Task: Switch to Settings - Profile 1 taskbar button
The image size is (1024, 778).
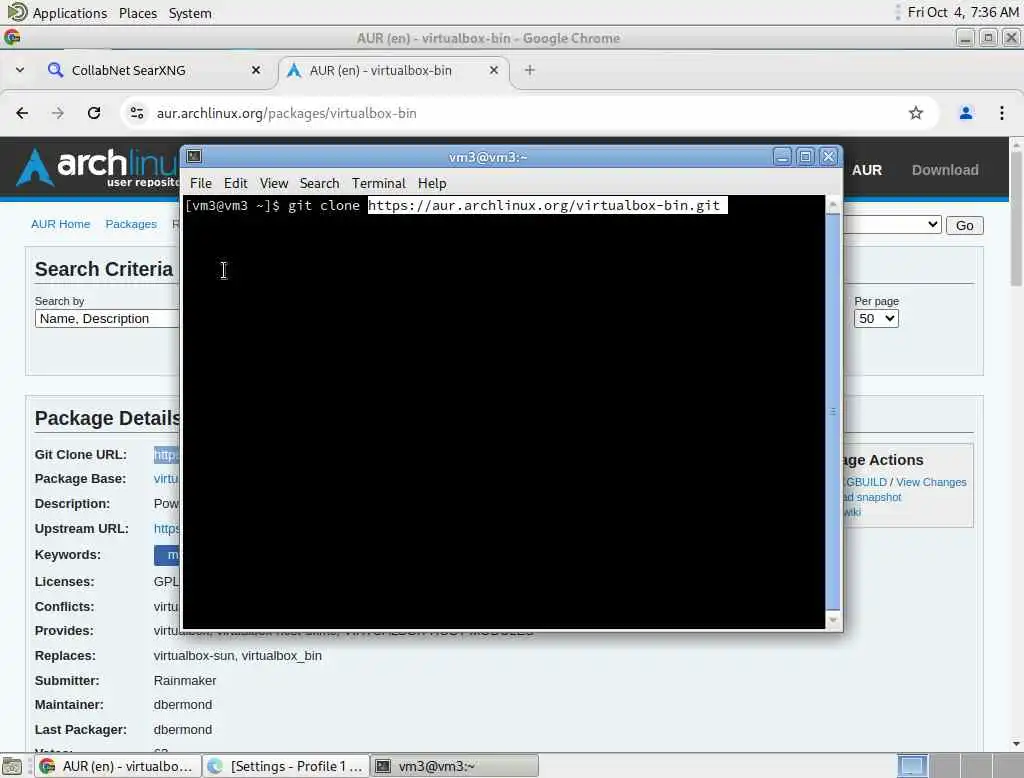Action: pos(286,766)
